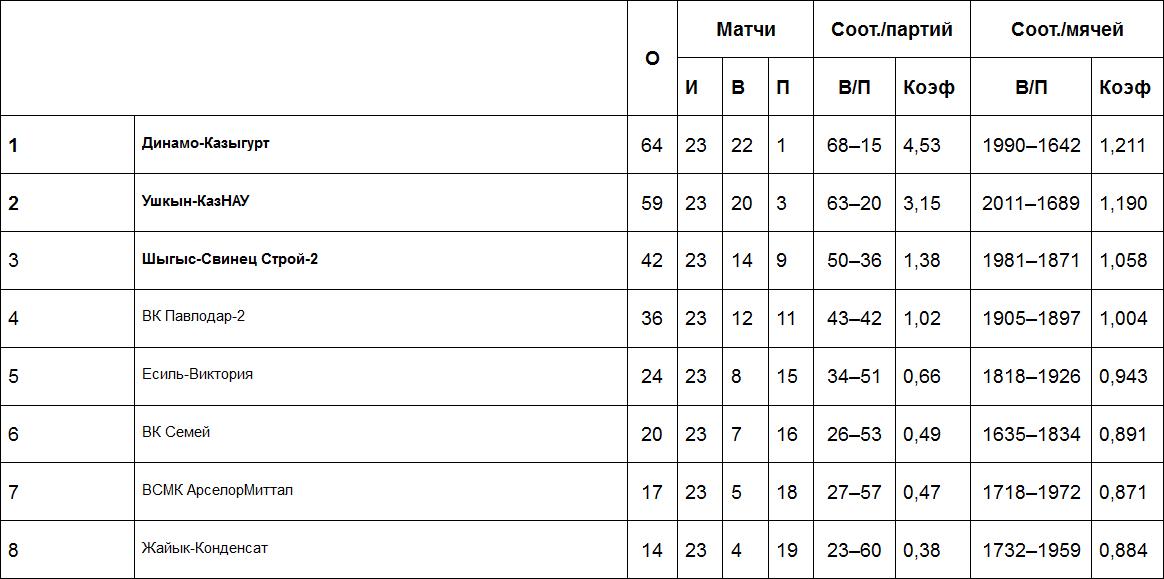Click the О points column header
The image size is (1164, 579).
tap(652, 58)
